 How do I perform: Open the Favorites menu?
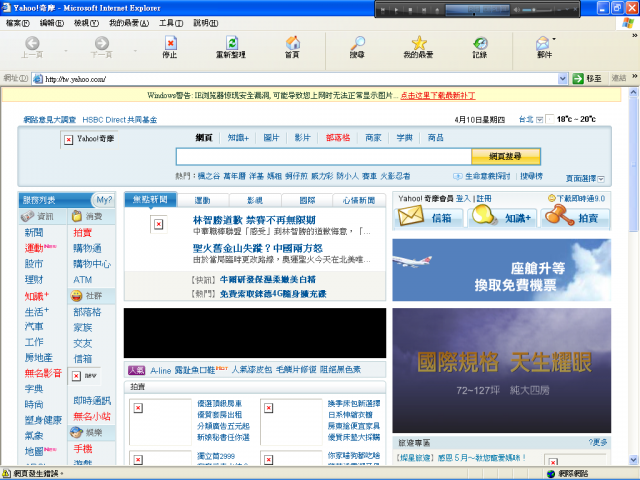129,23
